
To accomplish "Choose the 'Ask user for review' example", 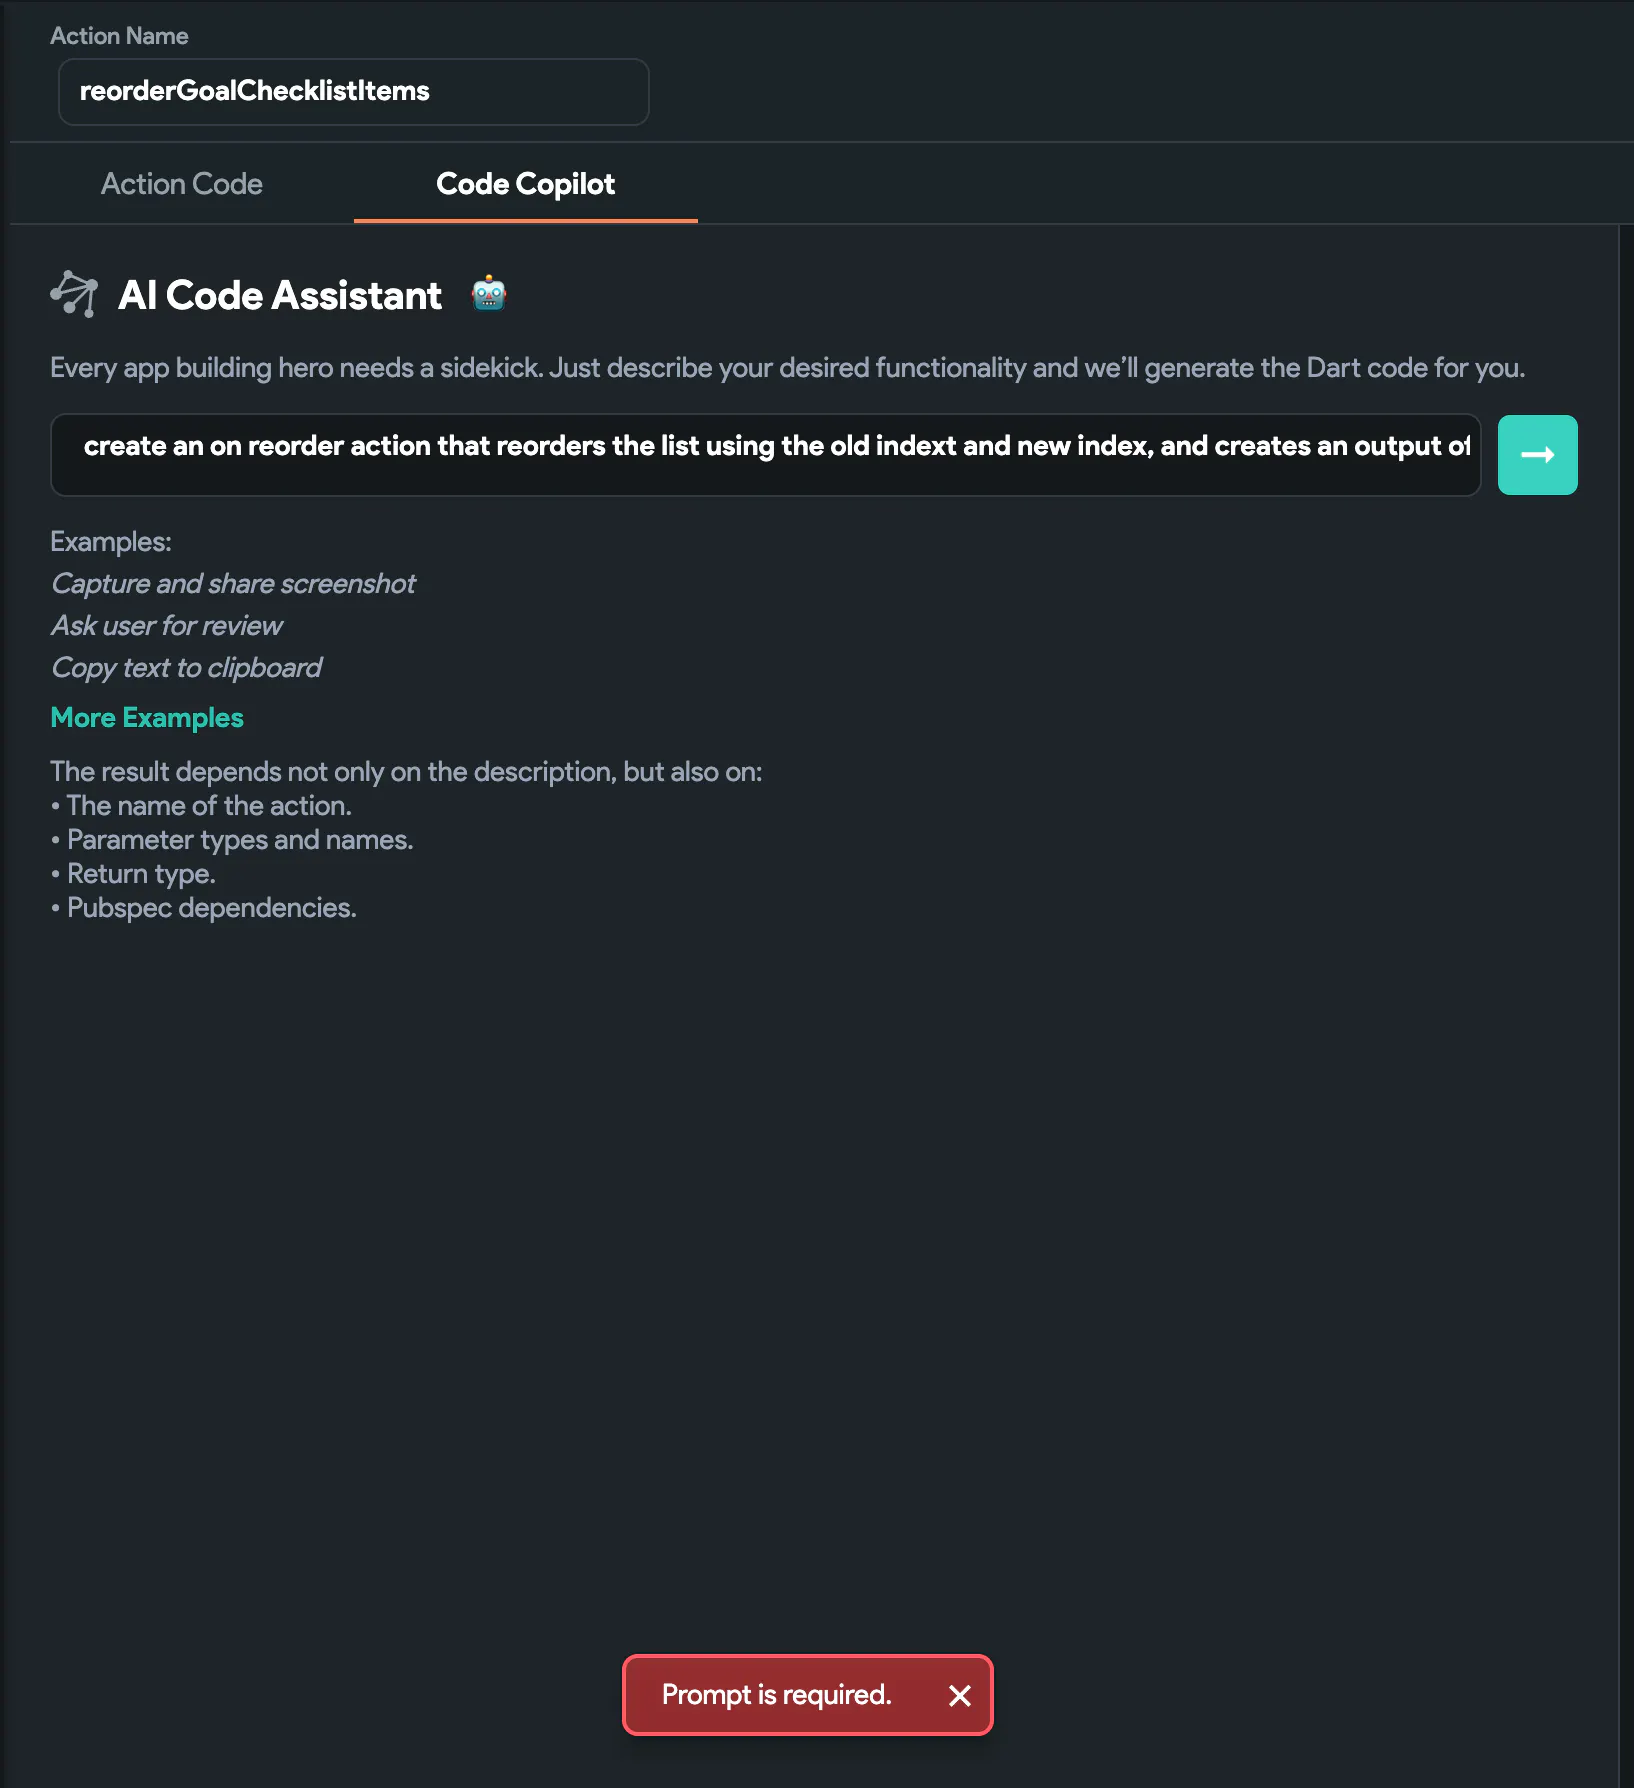I will 167,626.
